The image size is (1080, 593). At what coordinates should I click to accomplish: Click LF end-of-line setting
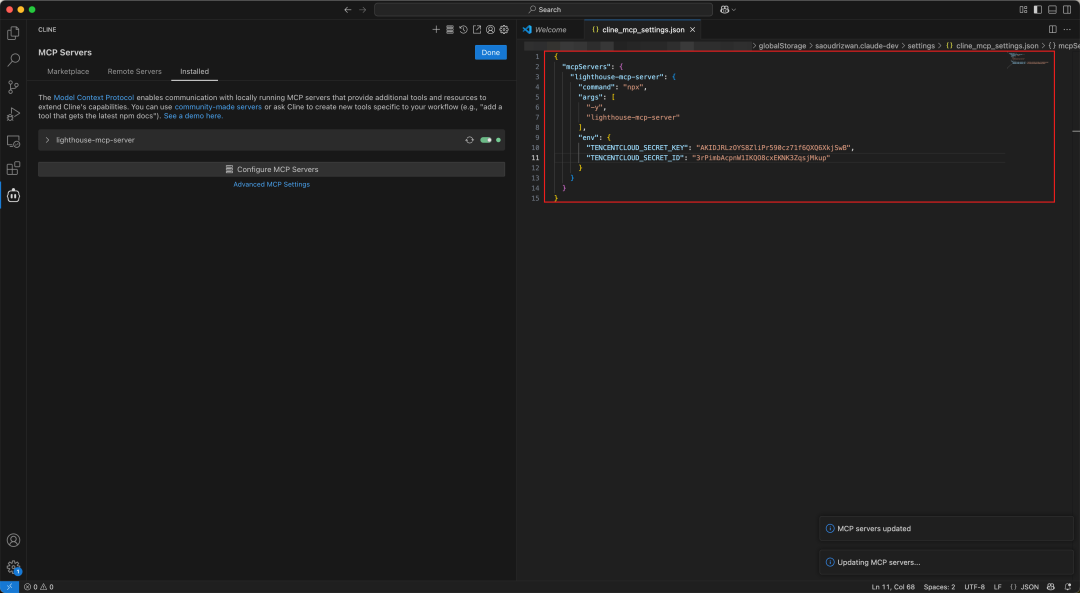(x=997, y=587)
